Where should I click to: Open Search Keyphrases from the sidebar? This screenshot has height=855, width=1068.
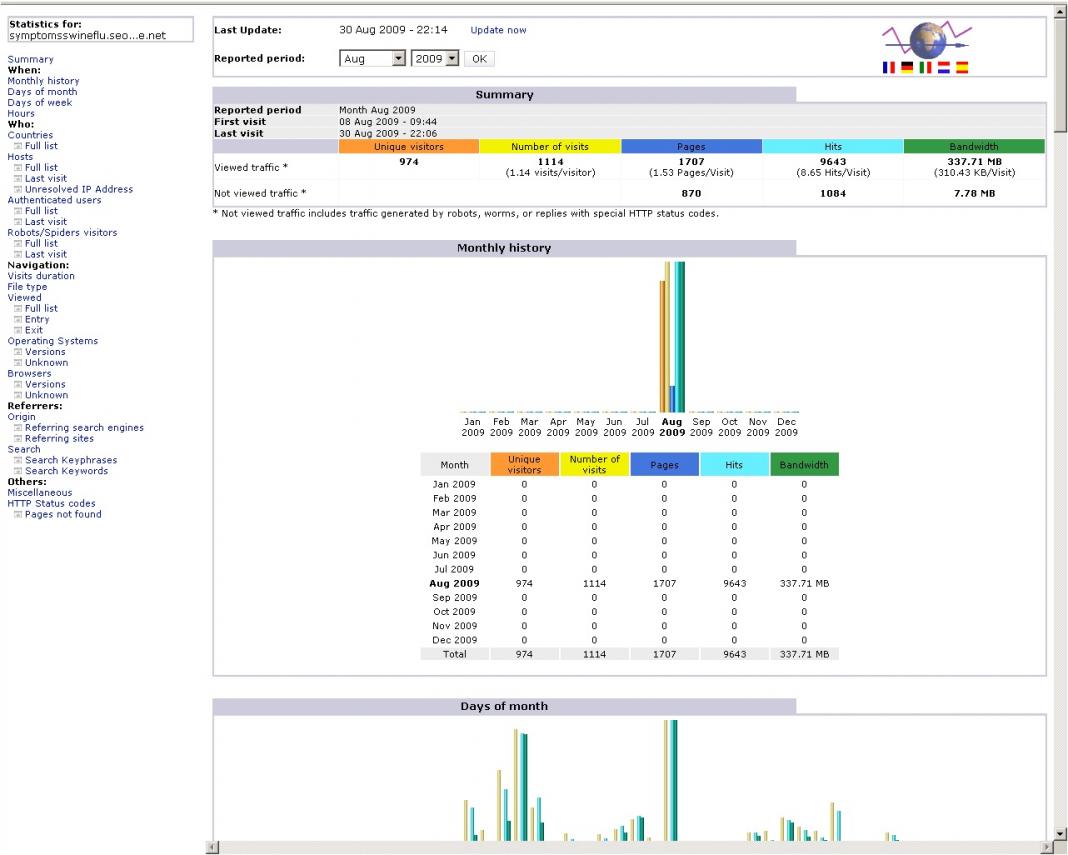point(71,460)
